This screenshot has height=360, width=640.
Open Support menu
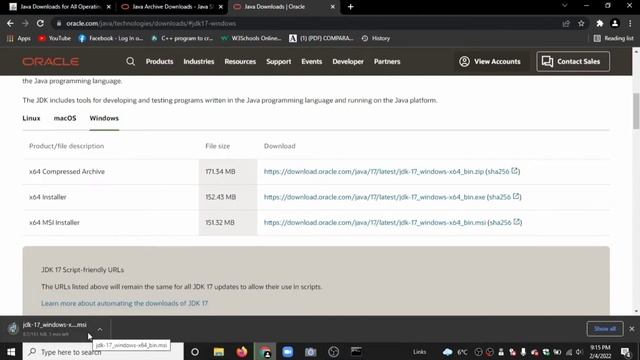coord(279,62)
